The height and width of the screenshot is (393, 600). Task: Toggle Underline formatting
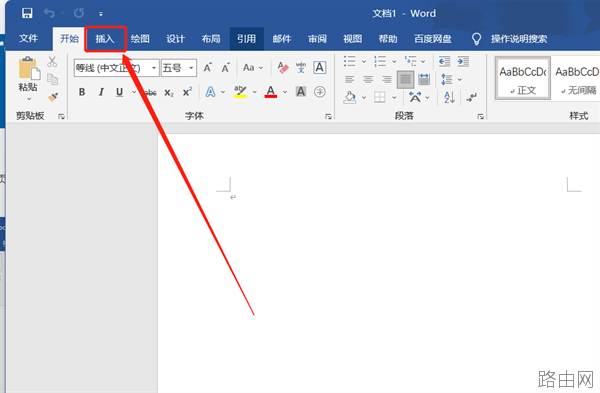click(119, 92)
